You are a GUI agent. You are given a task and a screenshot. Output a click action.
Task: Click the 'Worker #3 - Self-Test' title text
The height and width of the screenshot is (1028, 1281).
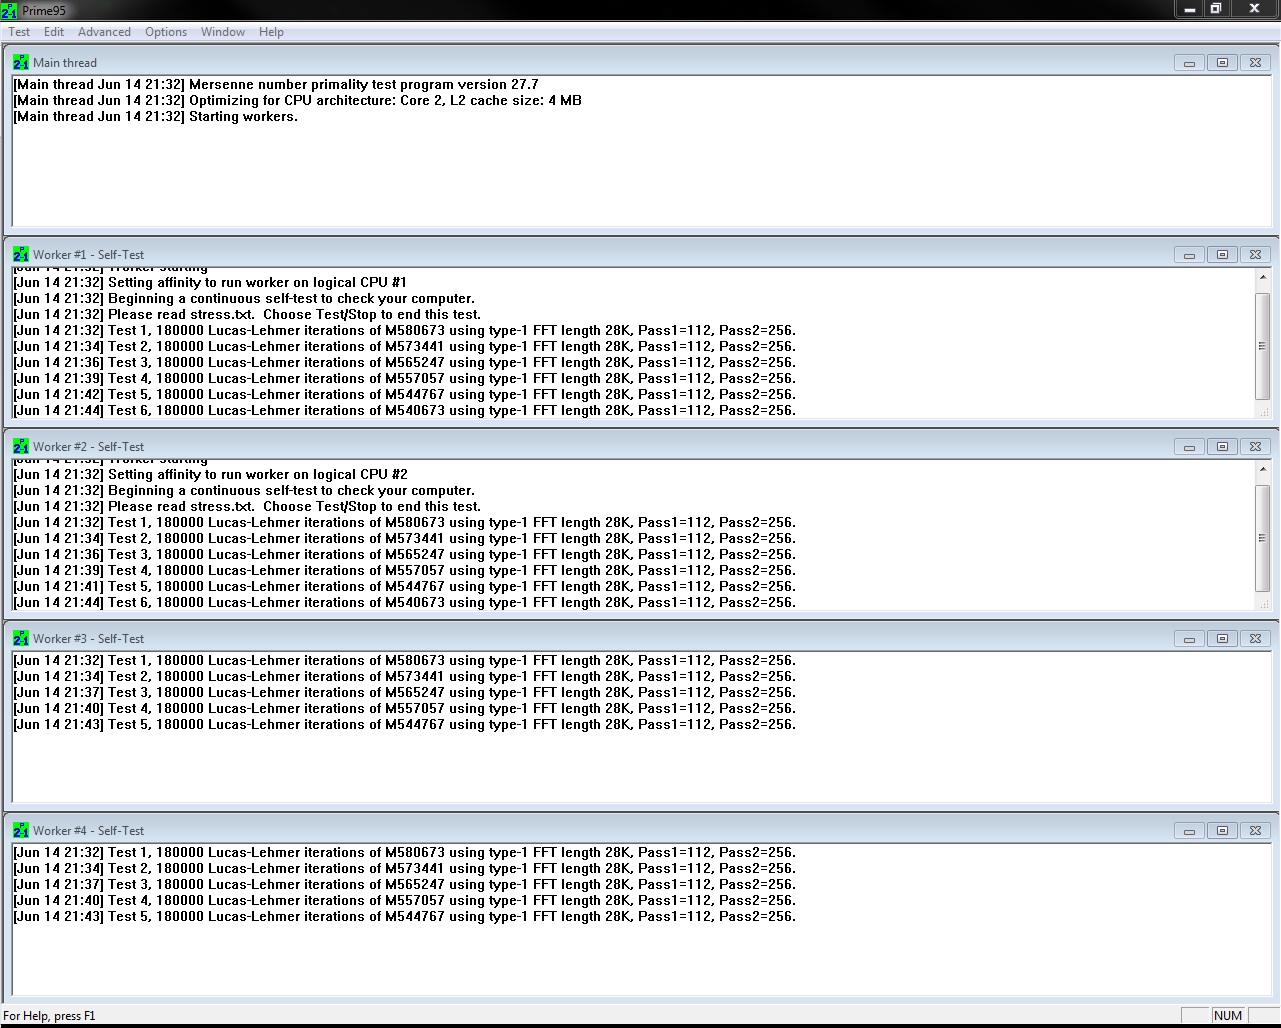pyautogui.click(x=89, y=638)
